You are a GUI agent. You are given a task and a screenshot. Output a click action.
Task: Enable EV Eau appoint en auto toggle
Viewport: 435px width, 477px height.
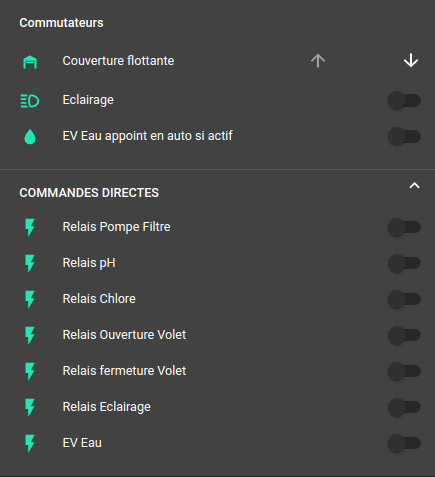[x=404, y=137]
